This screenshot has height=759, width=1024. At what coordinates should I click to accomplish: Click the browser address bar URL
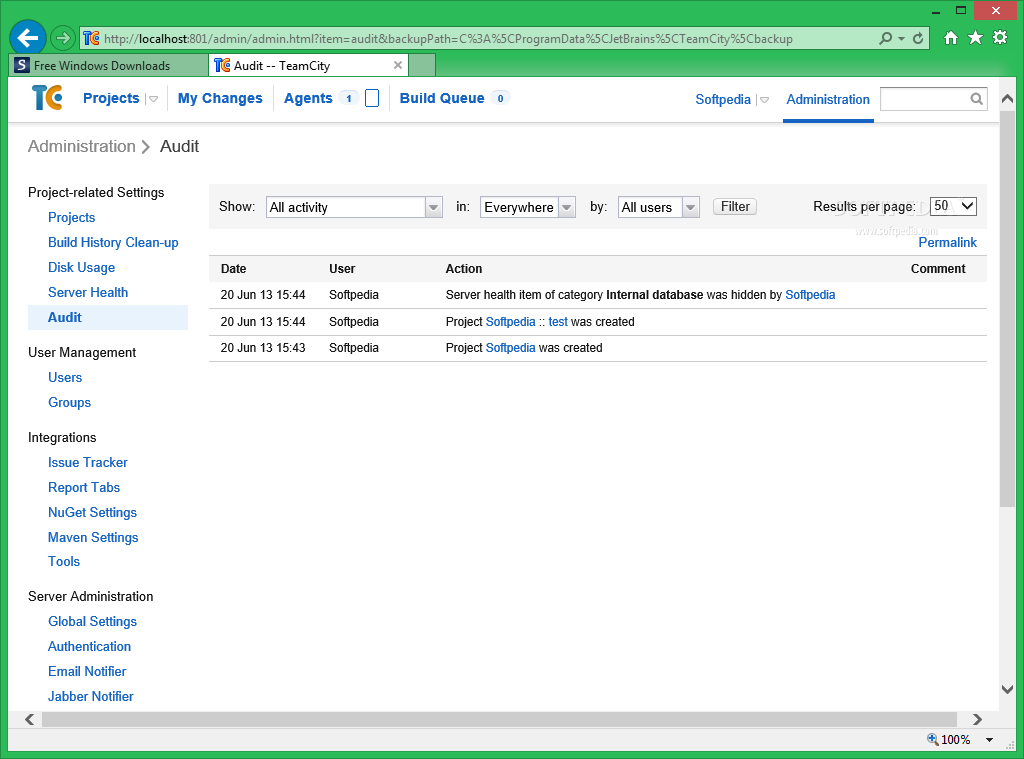tap(447, 39)
